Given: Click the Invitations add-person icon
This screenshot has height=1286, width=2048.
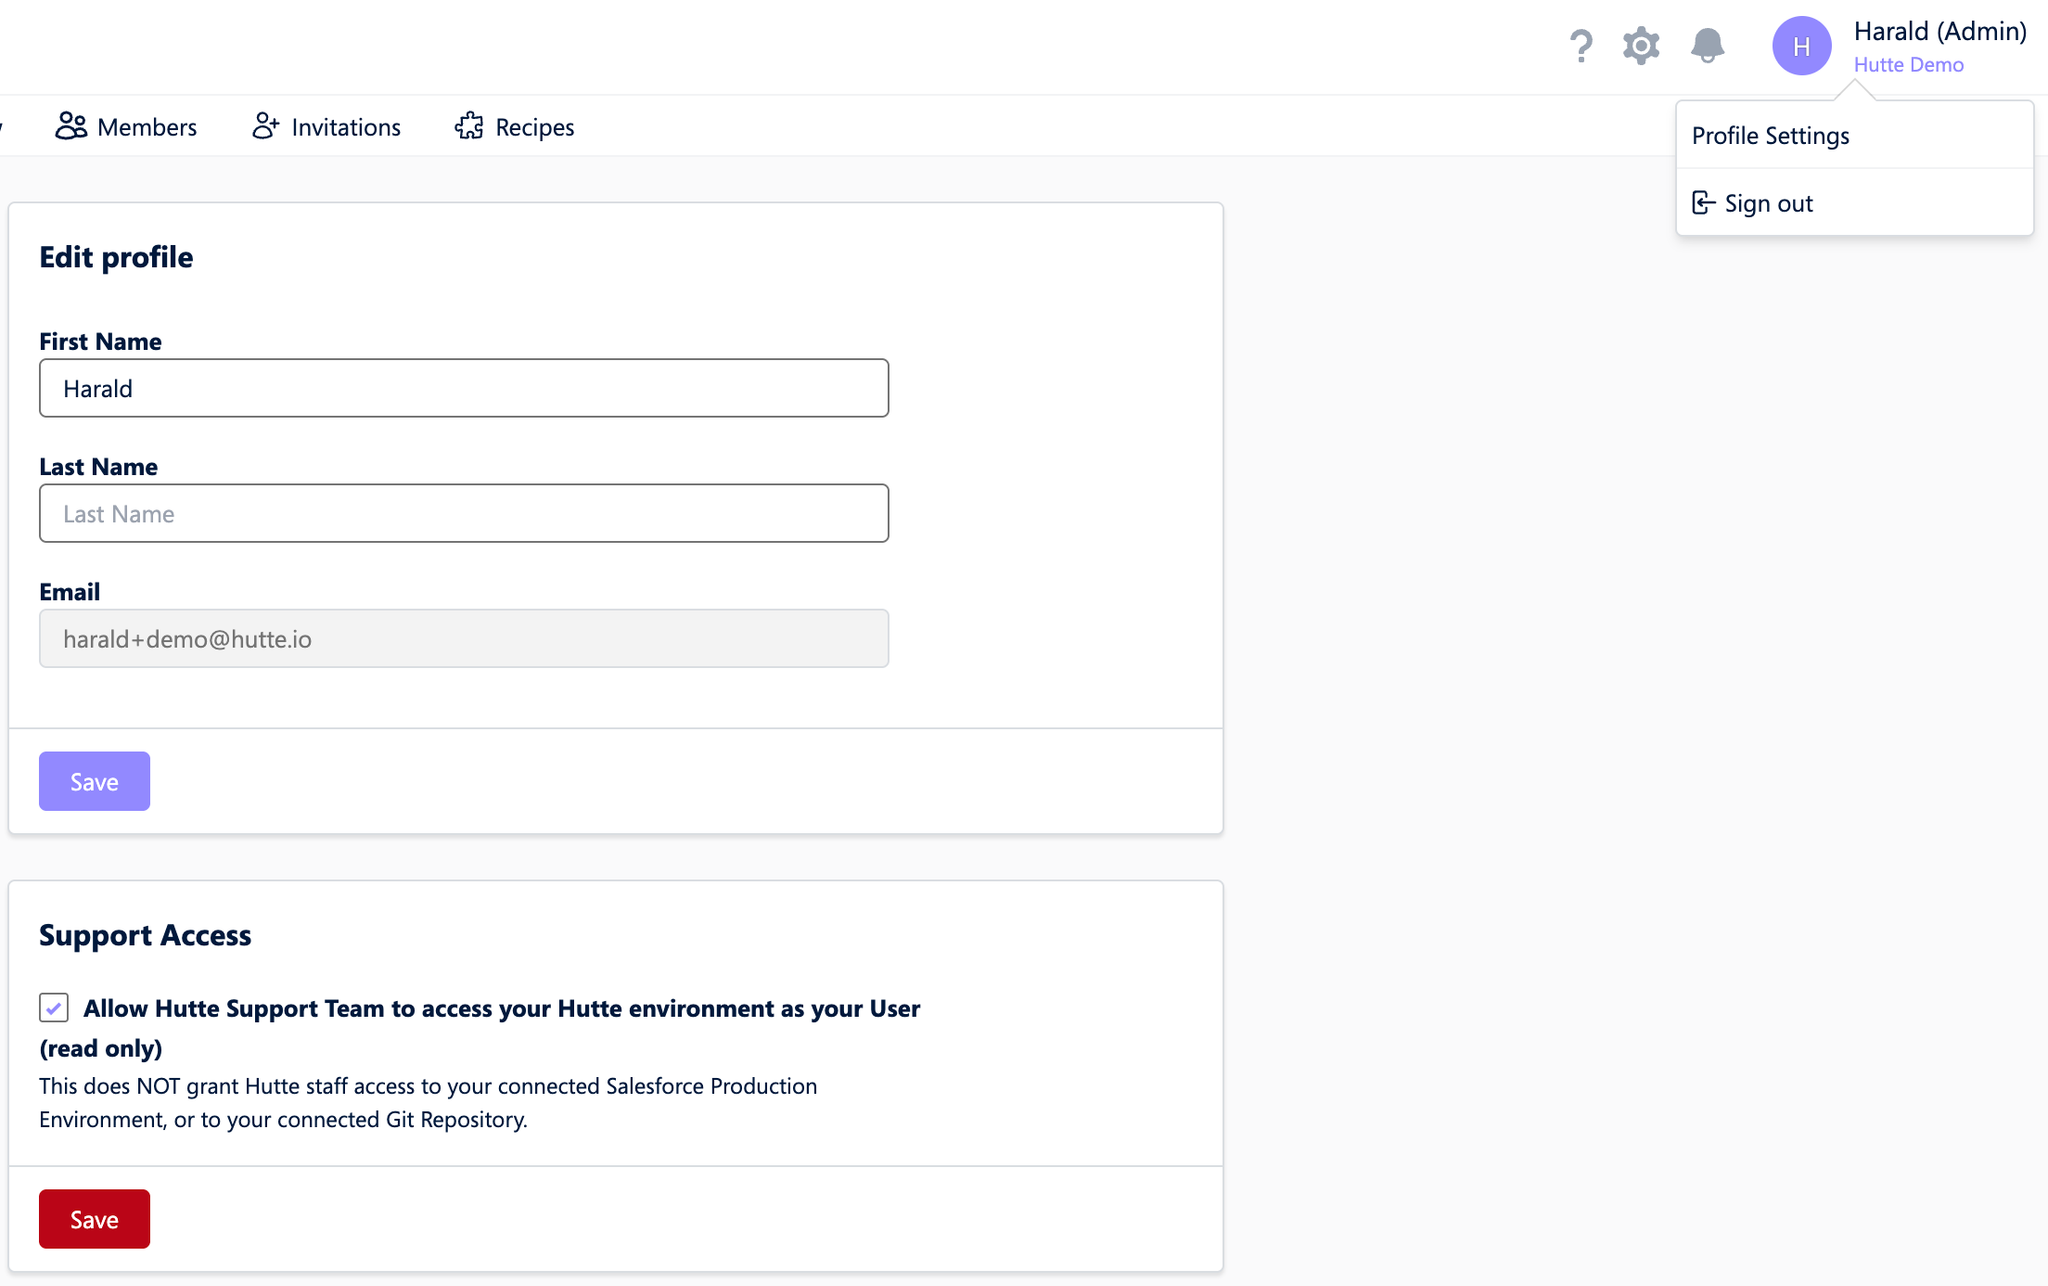Looking at the screenshot, I should [265, 126].
